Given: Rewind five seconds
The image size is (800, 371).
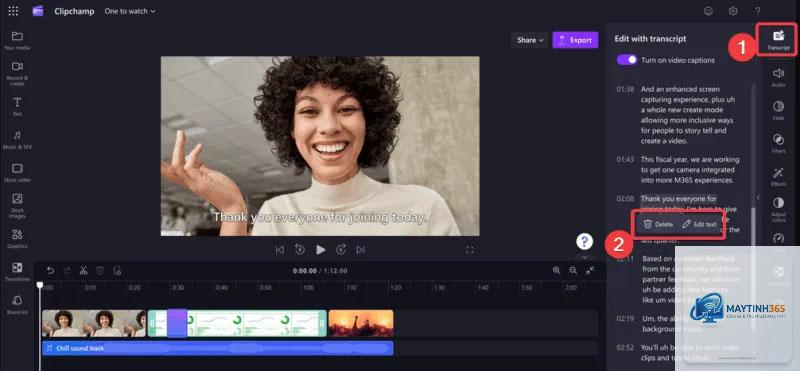Looking at the screenshot, I should tap(300, 250).
